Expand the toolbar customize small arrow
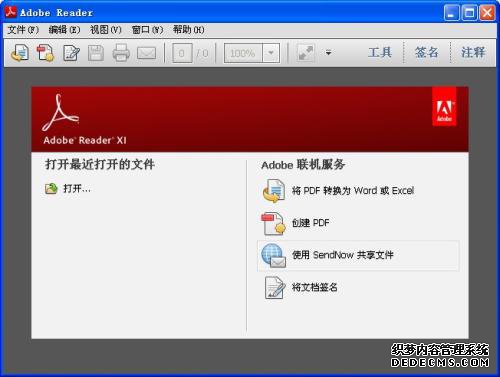500x377 pixels. click(328, 53)
